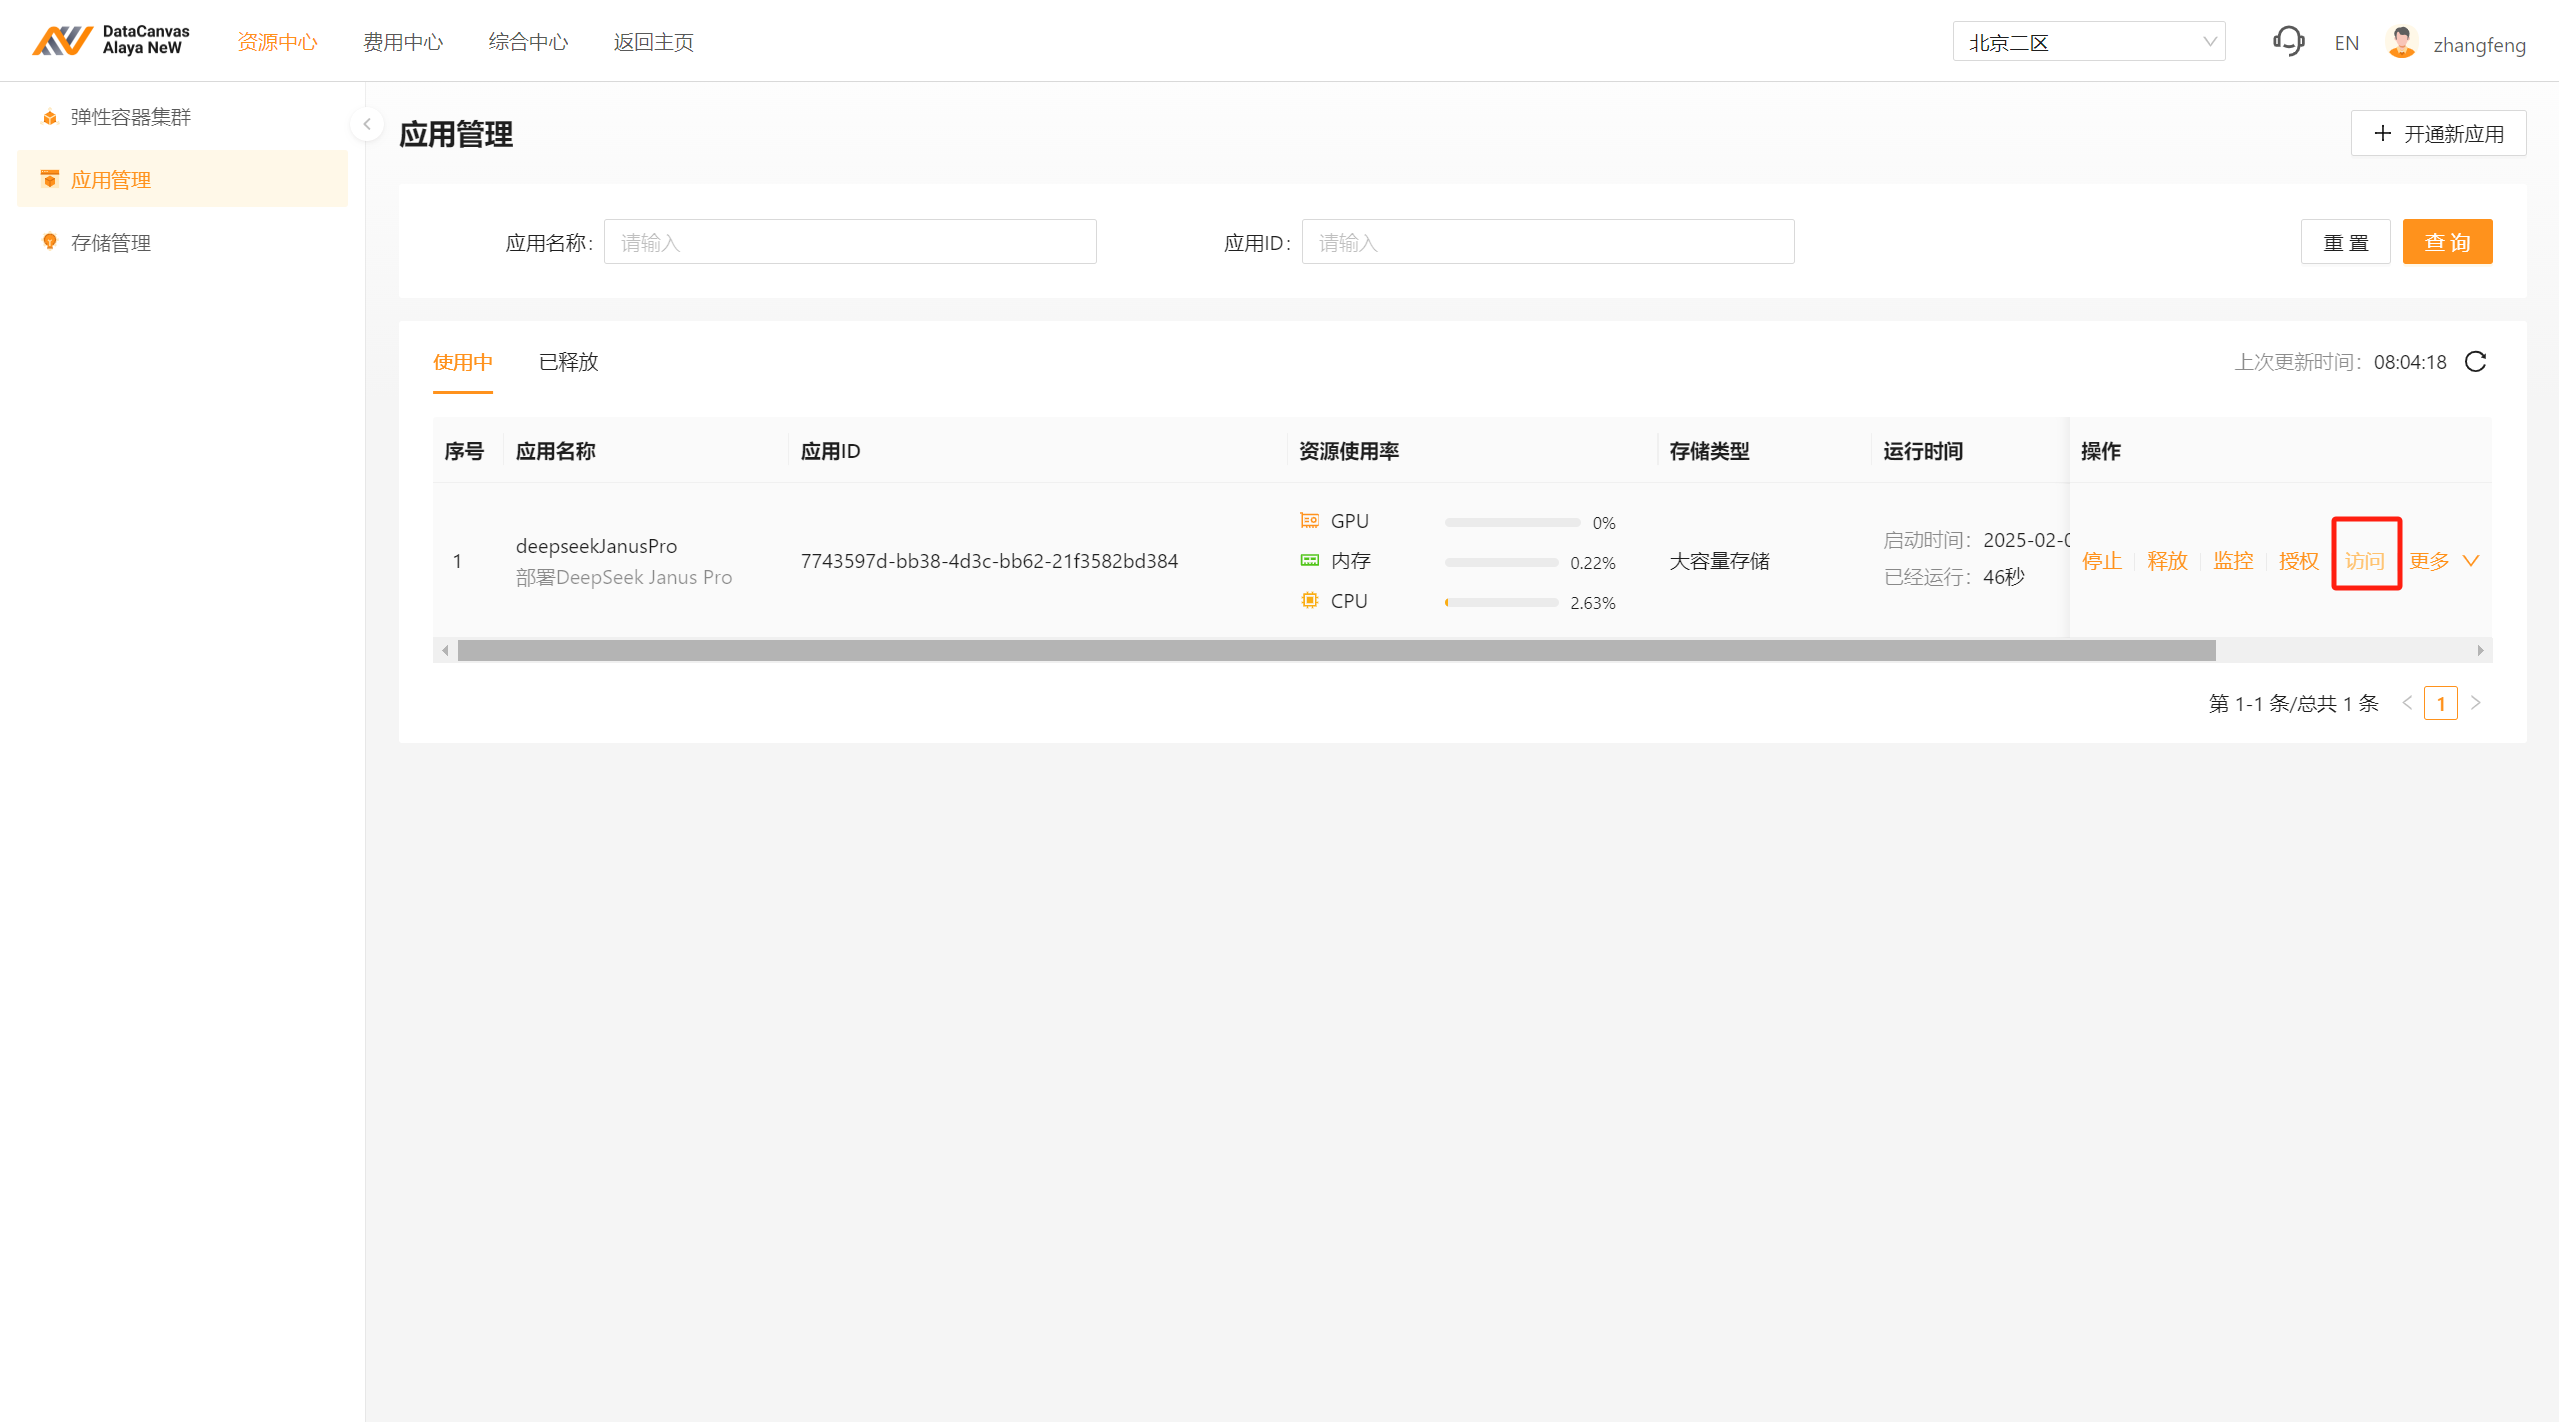Image resolution: width=2559 pixels, height=1422 pixels.
Task: Collapse the sidebar with the arrow icon
Action: (367, 124)
